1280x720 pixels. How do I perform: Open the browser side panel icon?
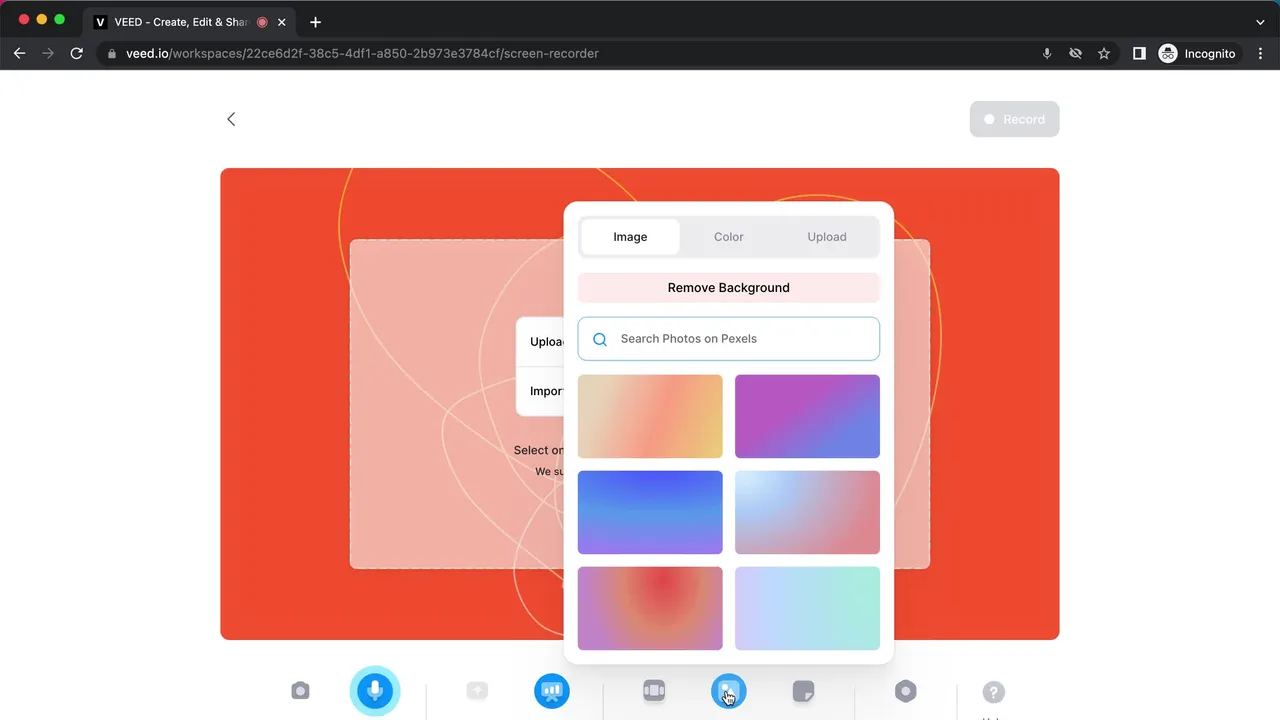(x=1139, y=54)
